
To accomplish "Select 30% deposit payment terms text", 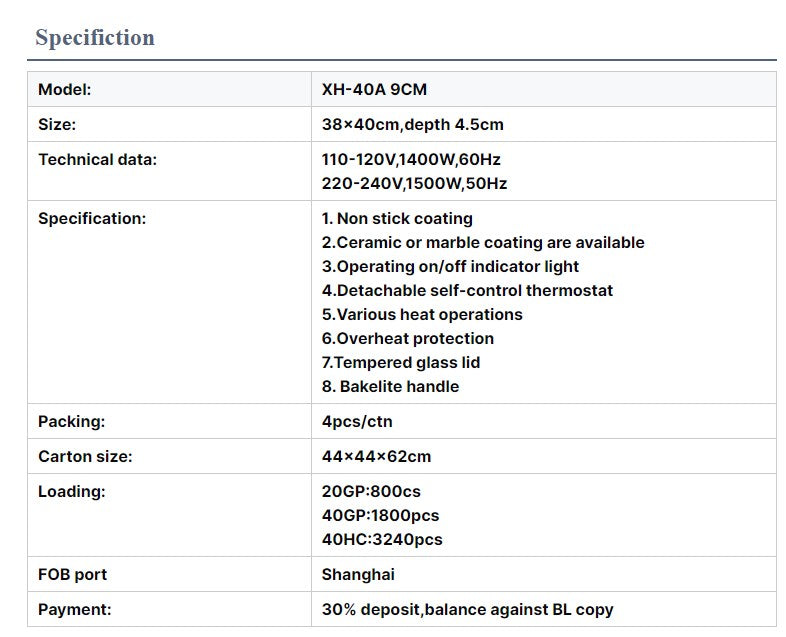I will [x=467, y=610].
